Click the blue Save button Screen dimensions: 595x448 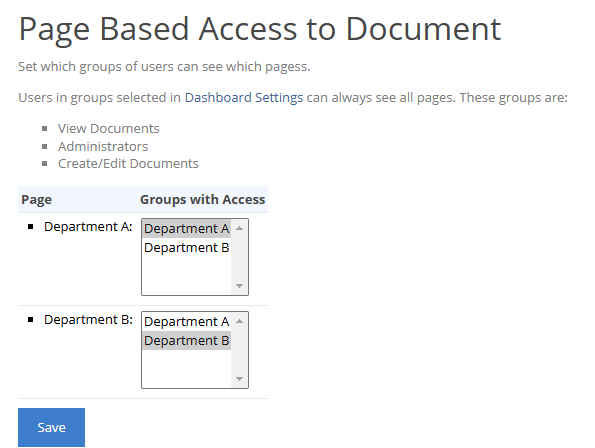click(x=51, y=427)
